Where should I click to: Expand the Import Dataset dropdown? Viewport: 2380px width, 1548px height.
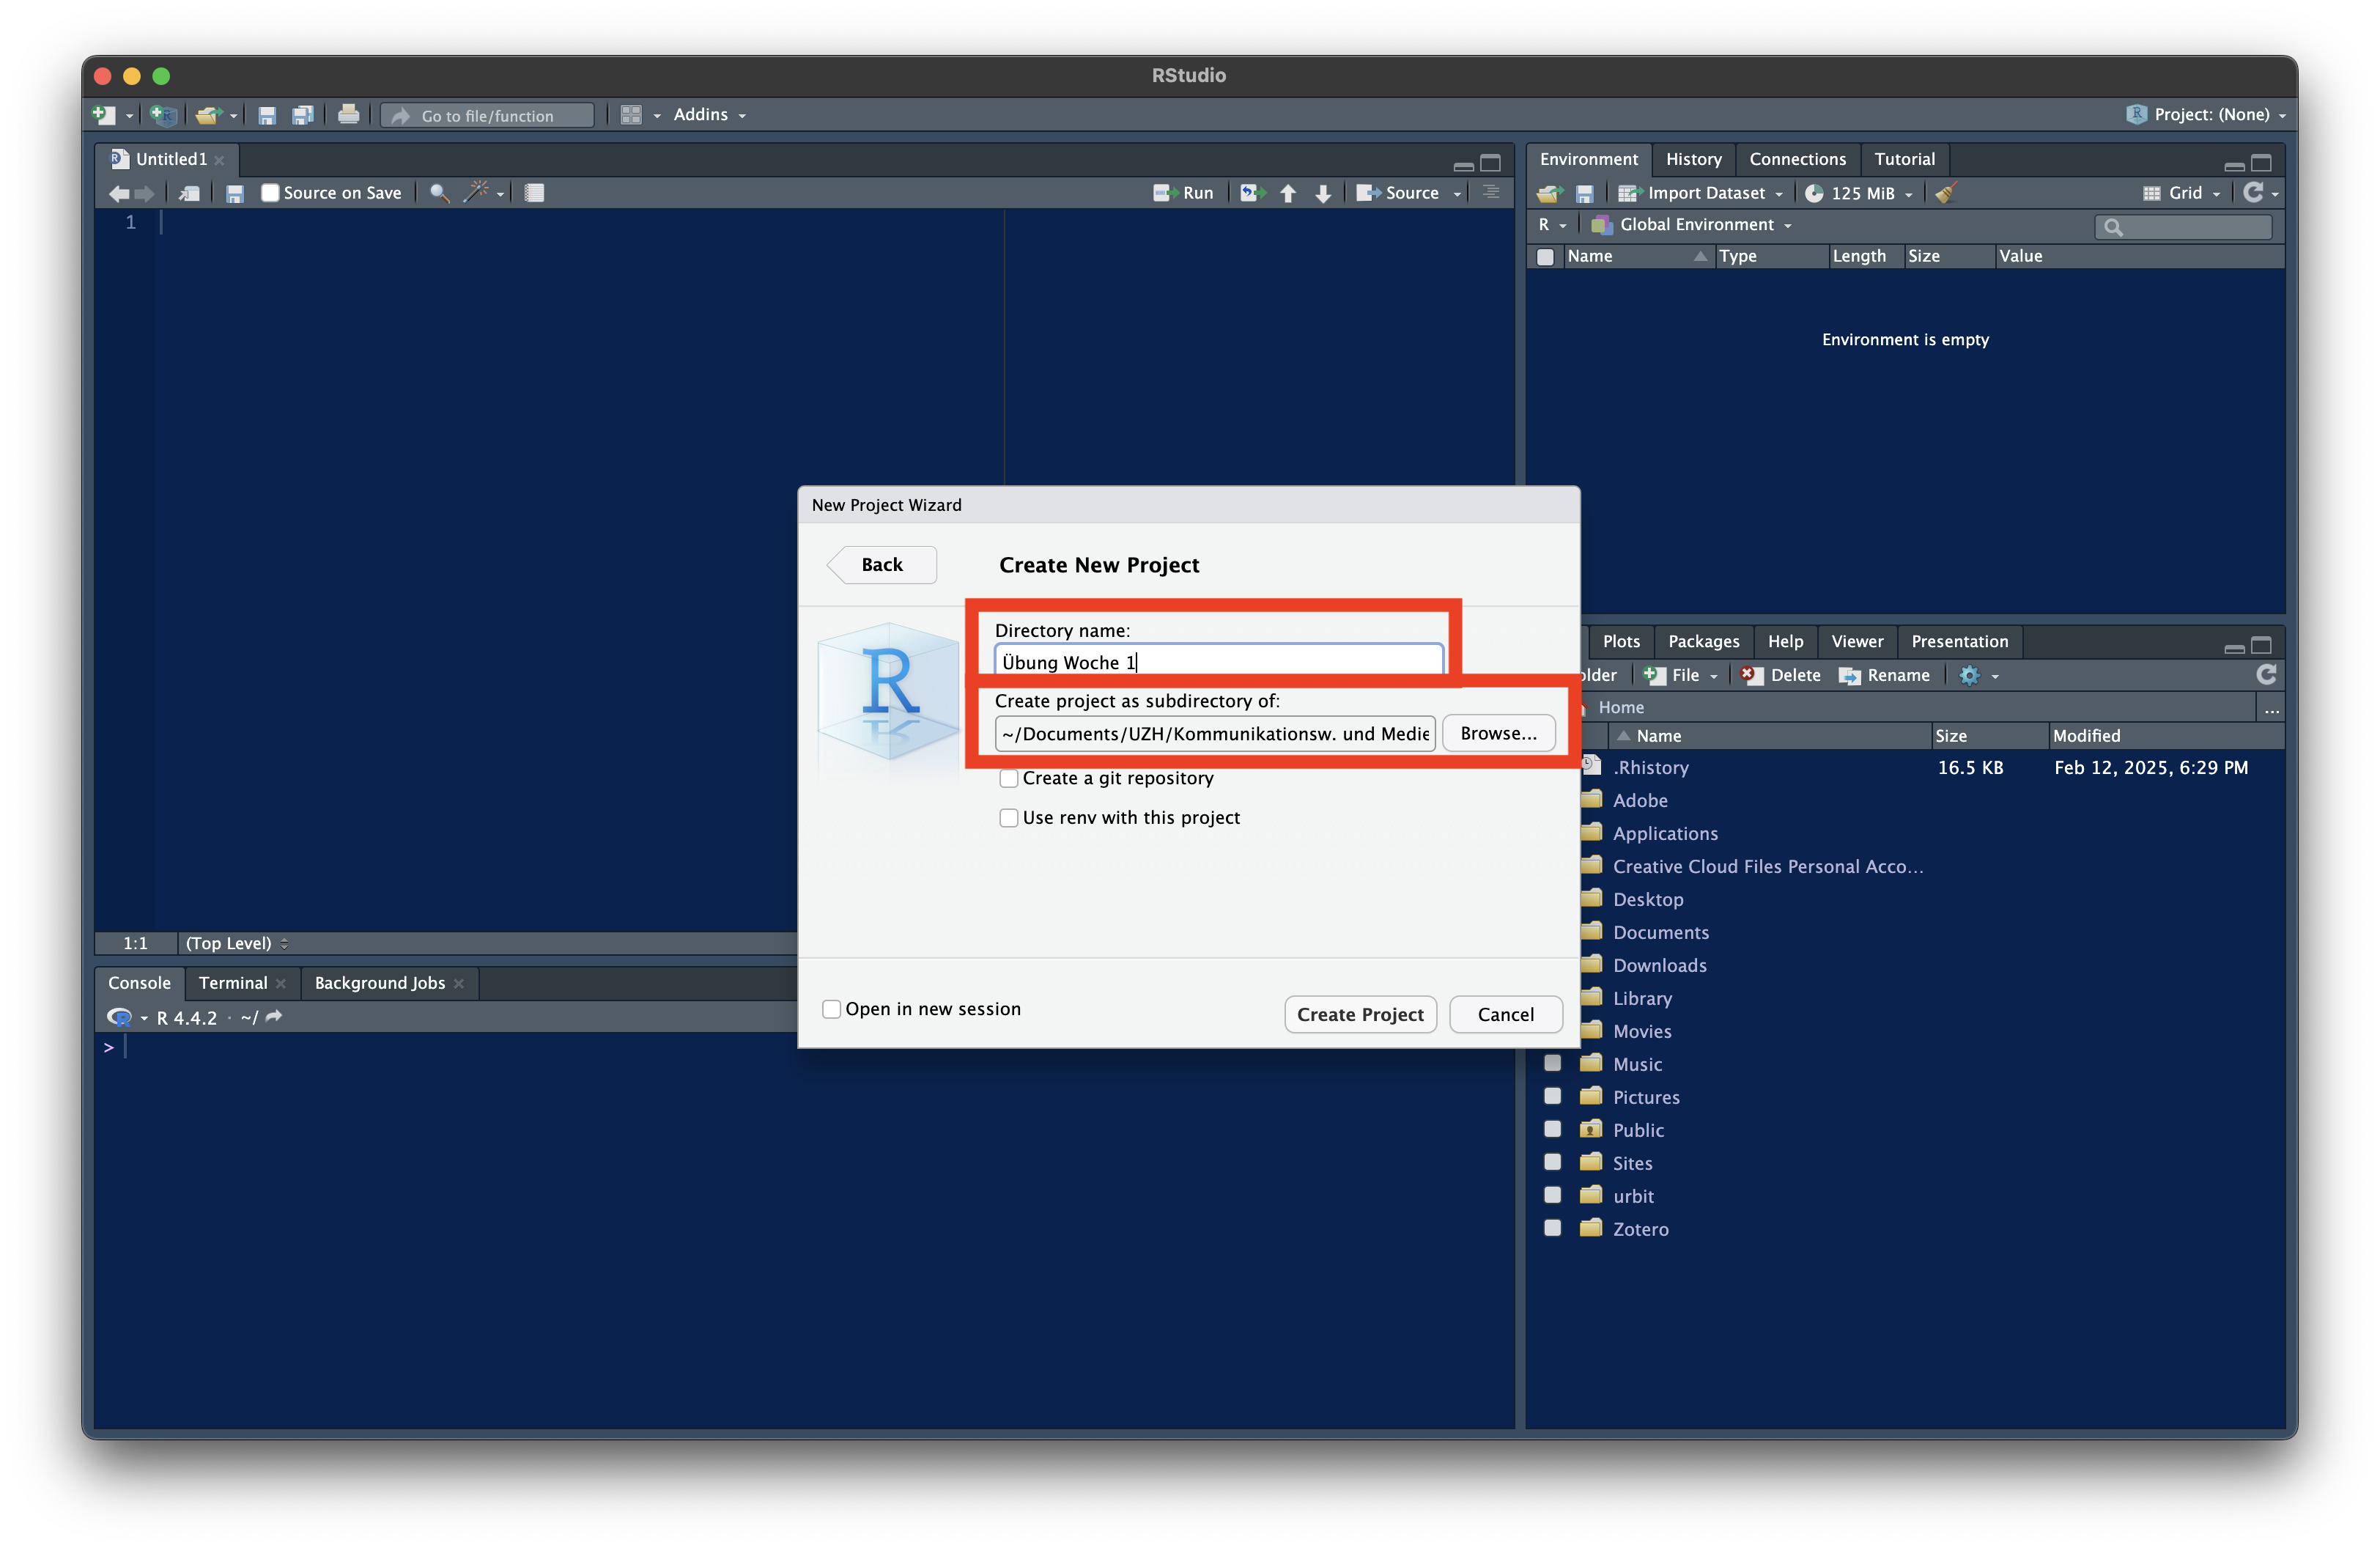[x=1700, y=193]
